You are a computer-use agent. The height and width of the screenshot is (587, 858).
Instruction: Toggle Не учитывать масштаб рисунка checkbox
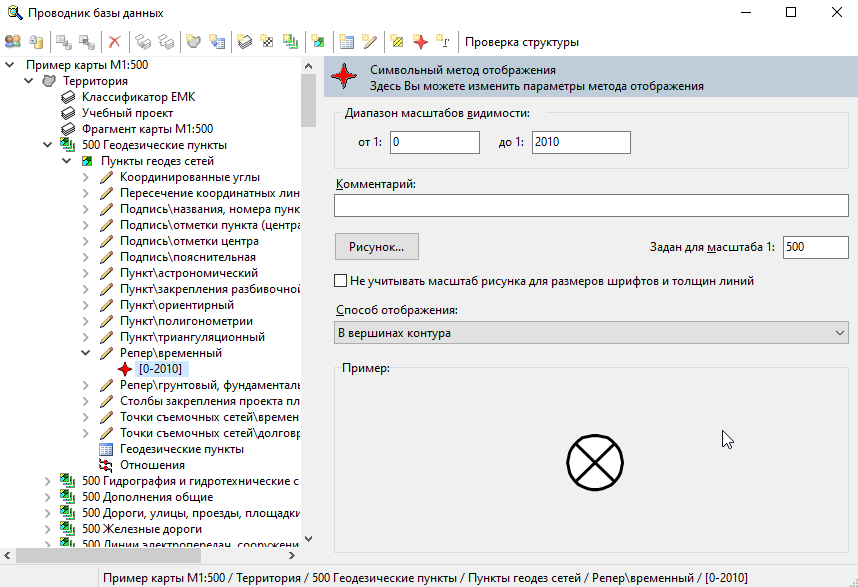(340, 281)
